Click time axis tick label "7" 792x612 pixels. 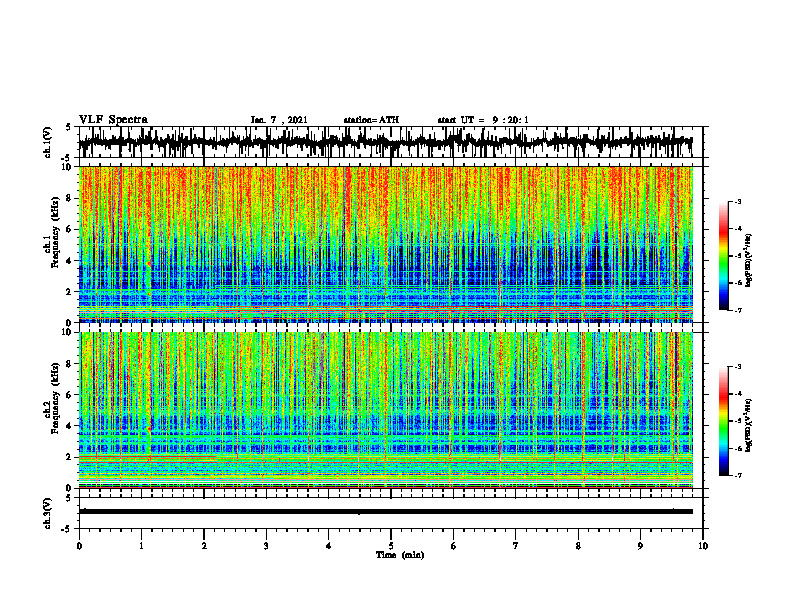516,546
